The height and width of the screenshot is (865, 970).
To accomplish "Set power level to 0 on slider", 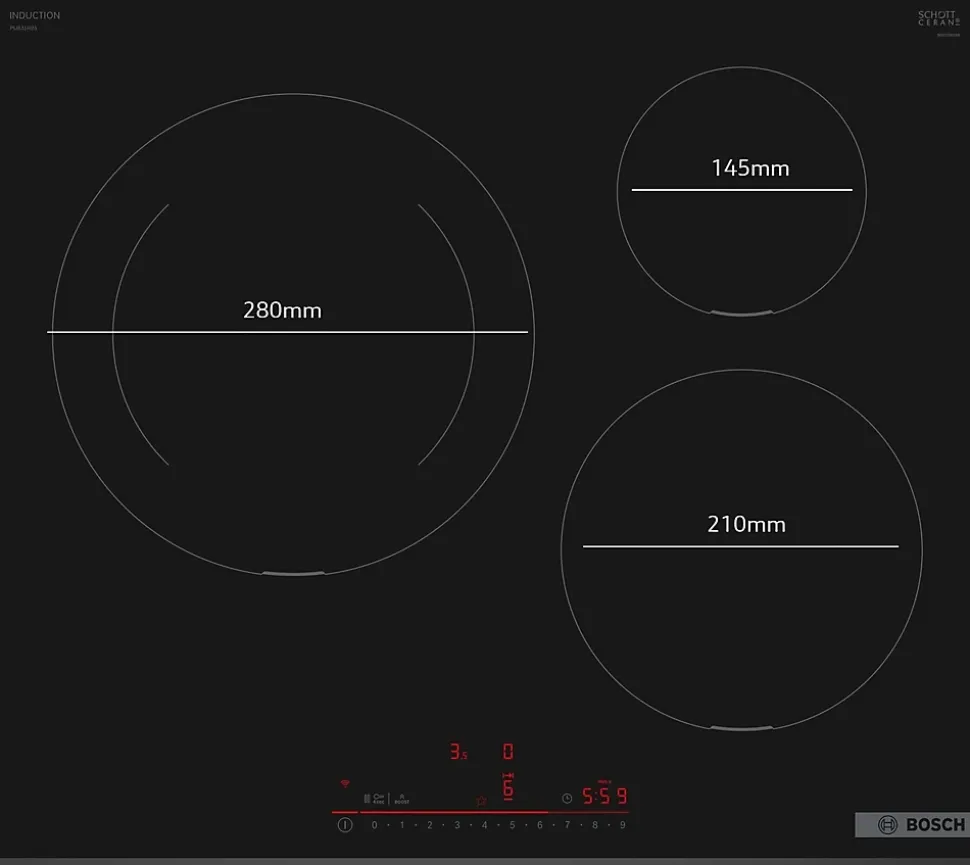I will tap(374, 825).
